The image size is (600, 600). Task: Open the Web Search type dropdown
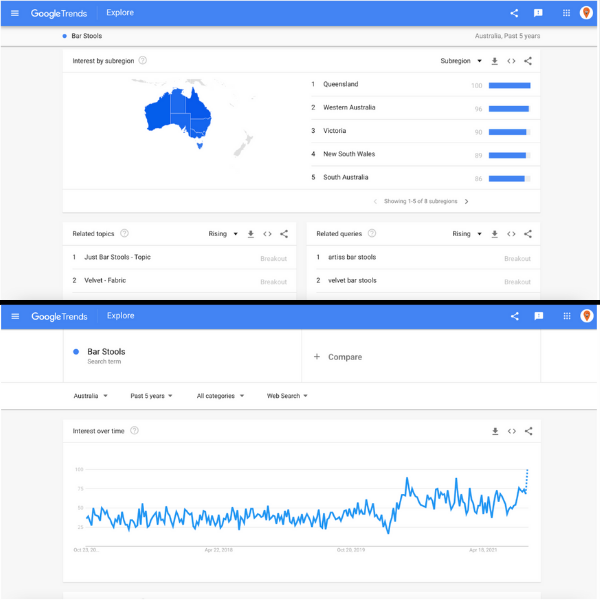pyautogui.click(x=287, y=396)
